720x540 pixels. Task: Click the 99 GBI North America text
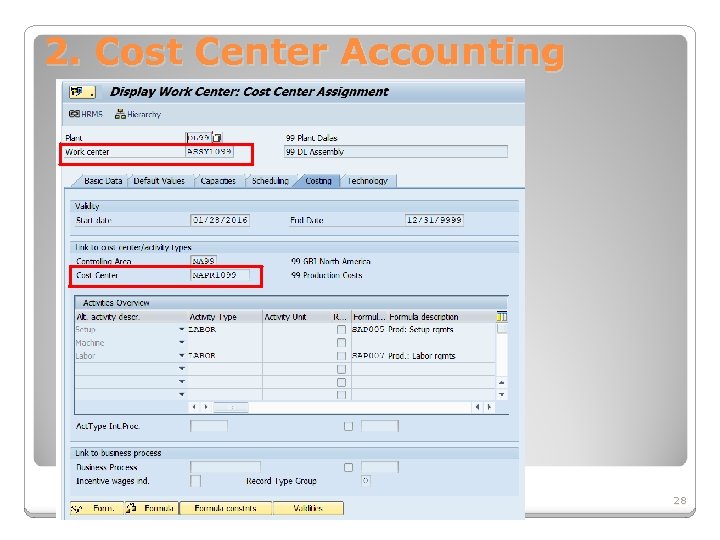pyautogui.click(x=331, y=261)
